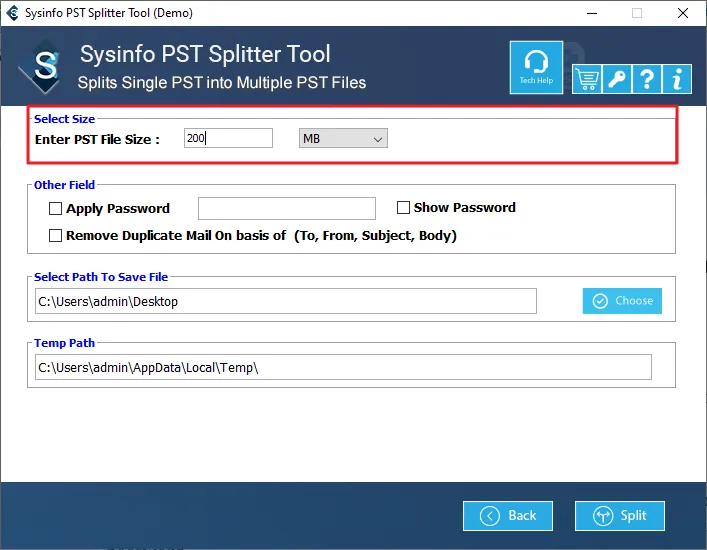Click the PST file size field
This screenshot has height=550, width=707.
[x=228, y=138]
